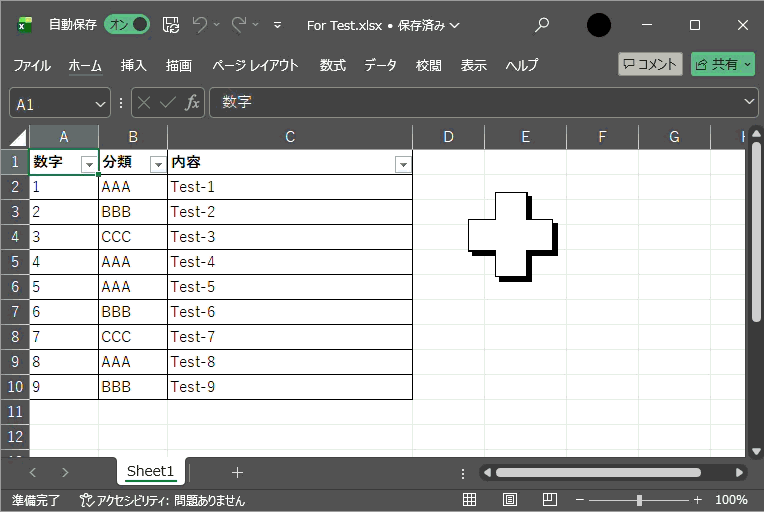Screen dimensions: 764x512
Task: Open the 数式 ribbon tab
Action: (333, 65)
